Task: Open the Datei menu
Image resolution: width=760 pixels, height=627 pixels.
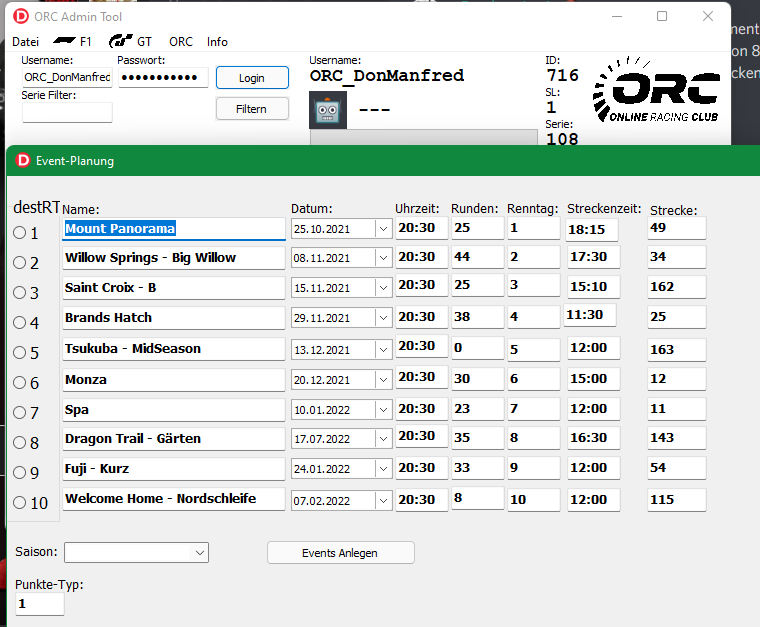Action: [x=25, y=42]
